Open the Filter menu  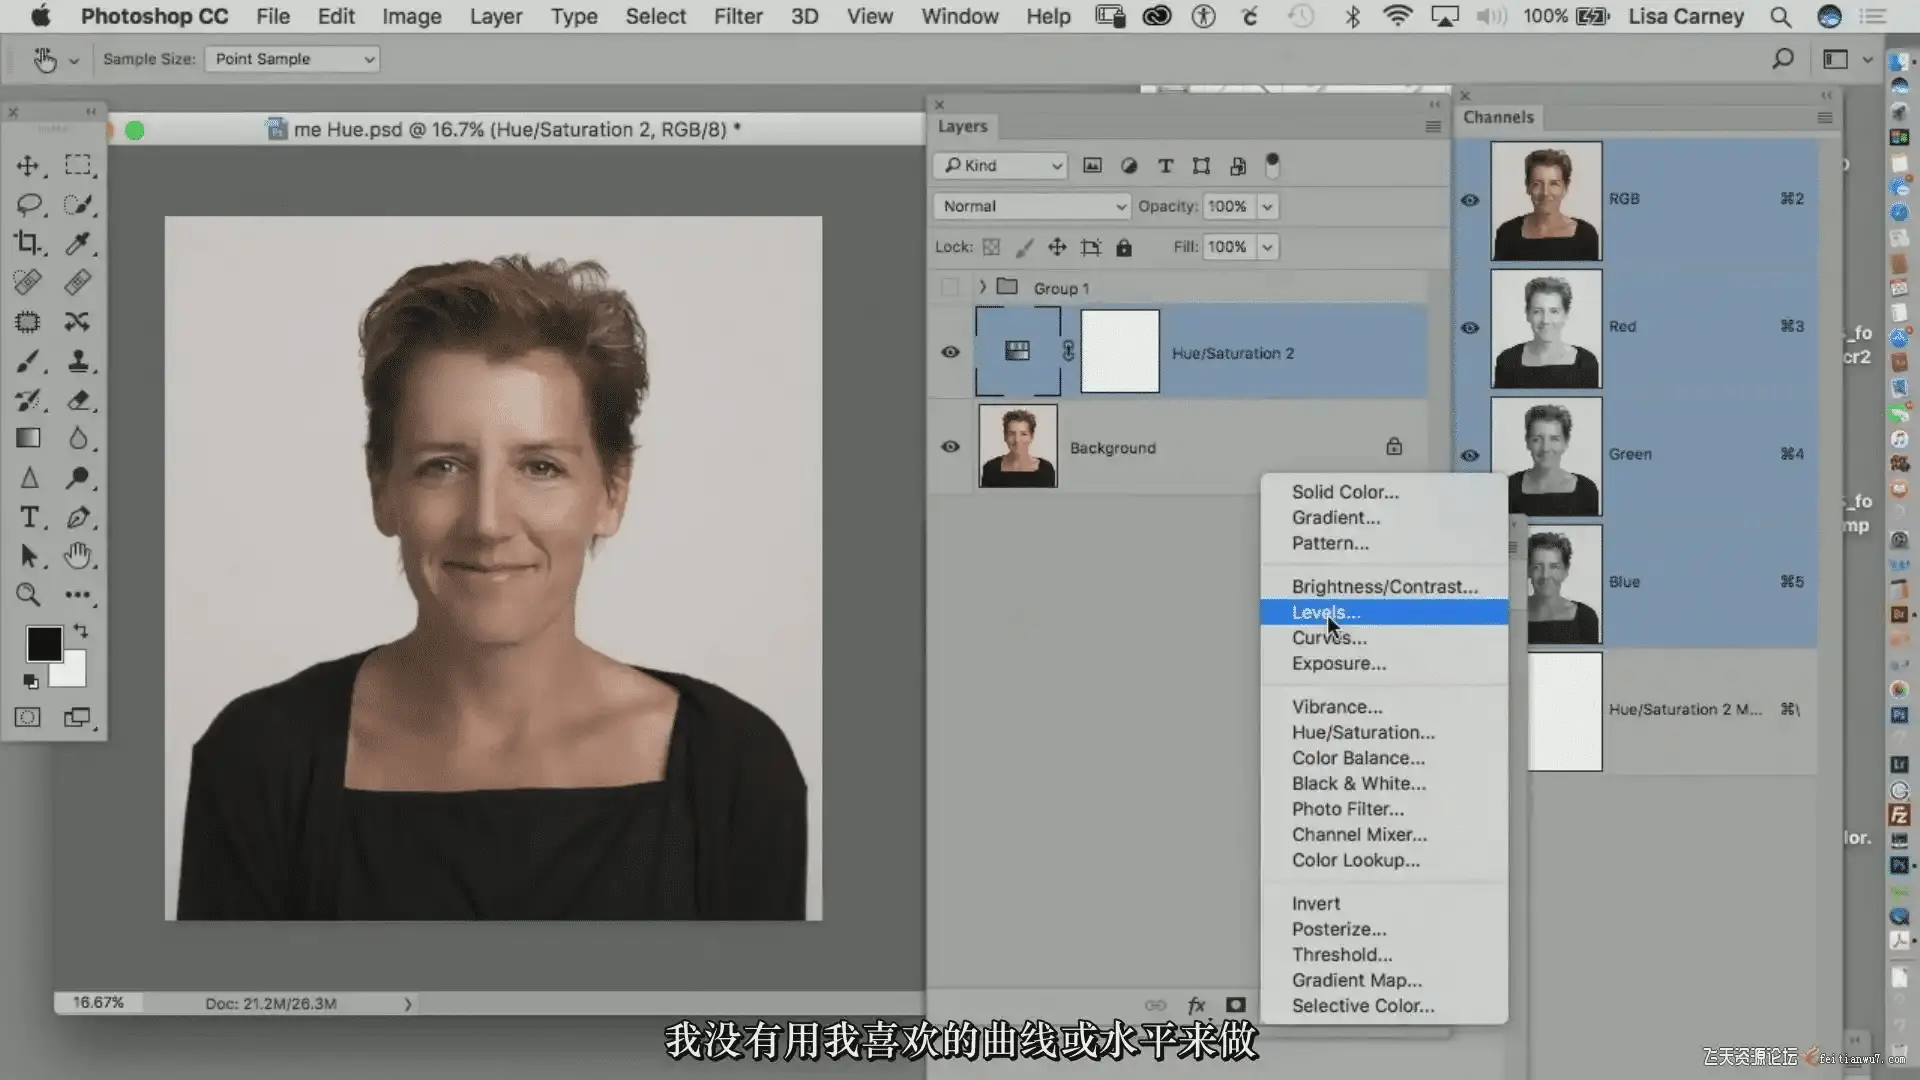[737, 16]
